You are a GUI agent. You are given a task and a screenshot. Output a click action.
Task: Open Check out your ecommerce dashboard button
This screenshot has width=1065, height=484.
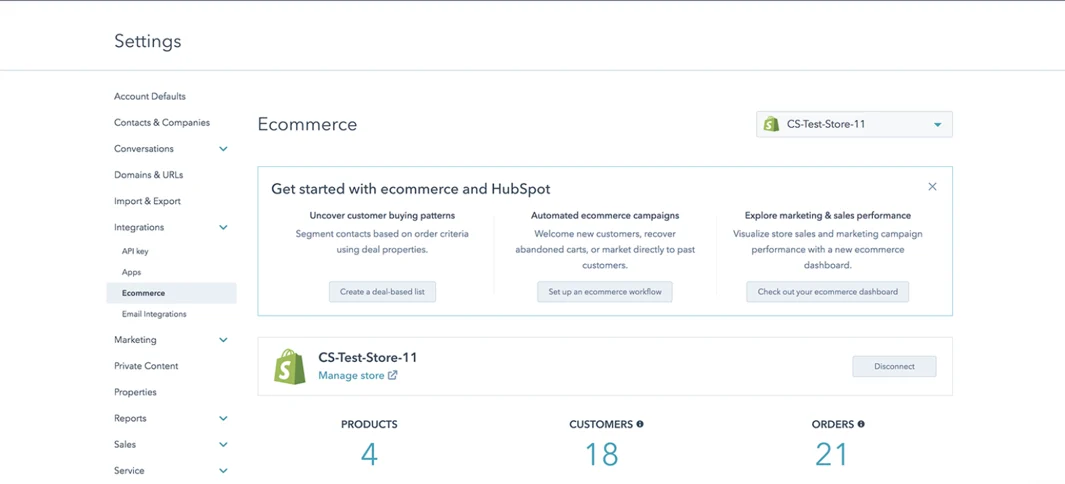827,292
